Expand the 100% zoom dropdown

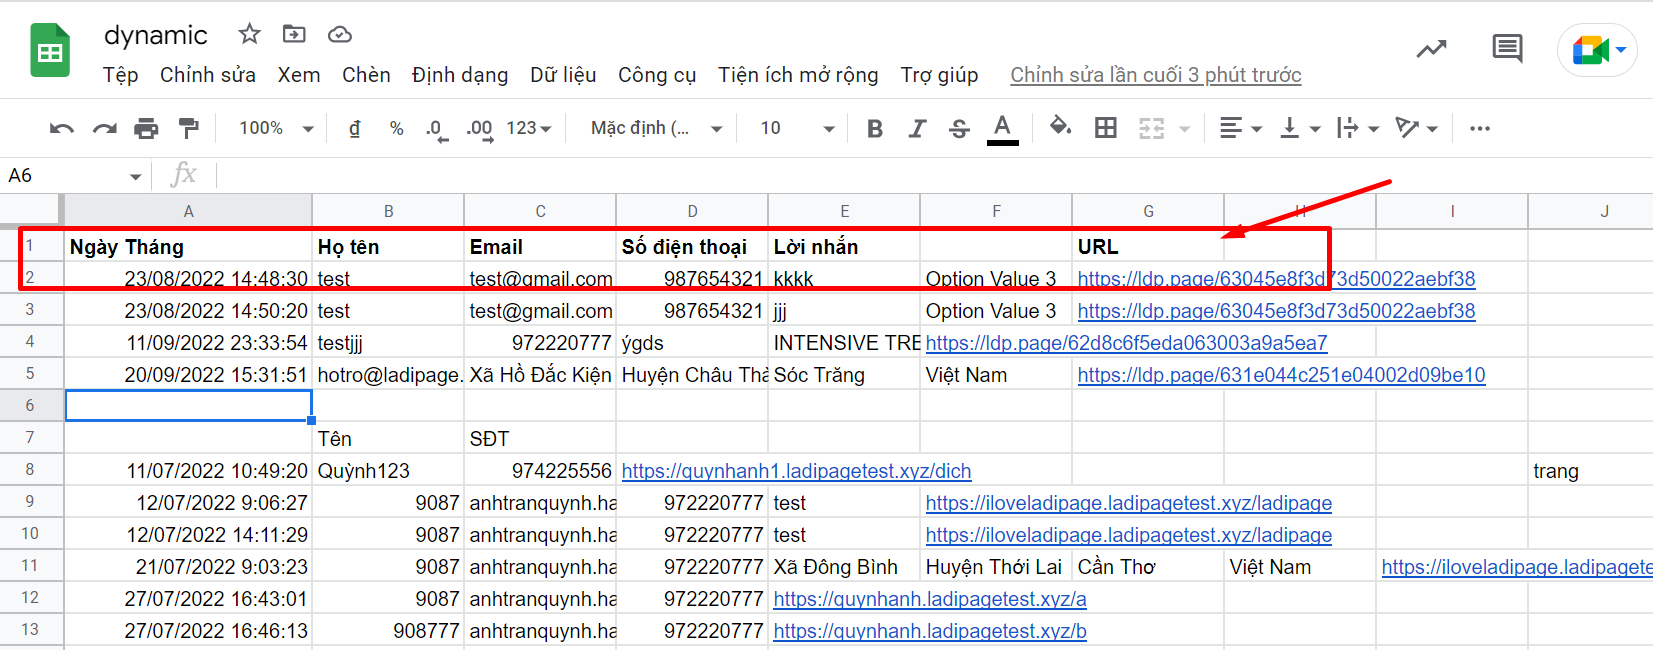click(276, 128)
